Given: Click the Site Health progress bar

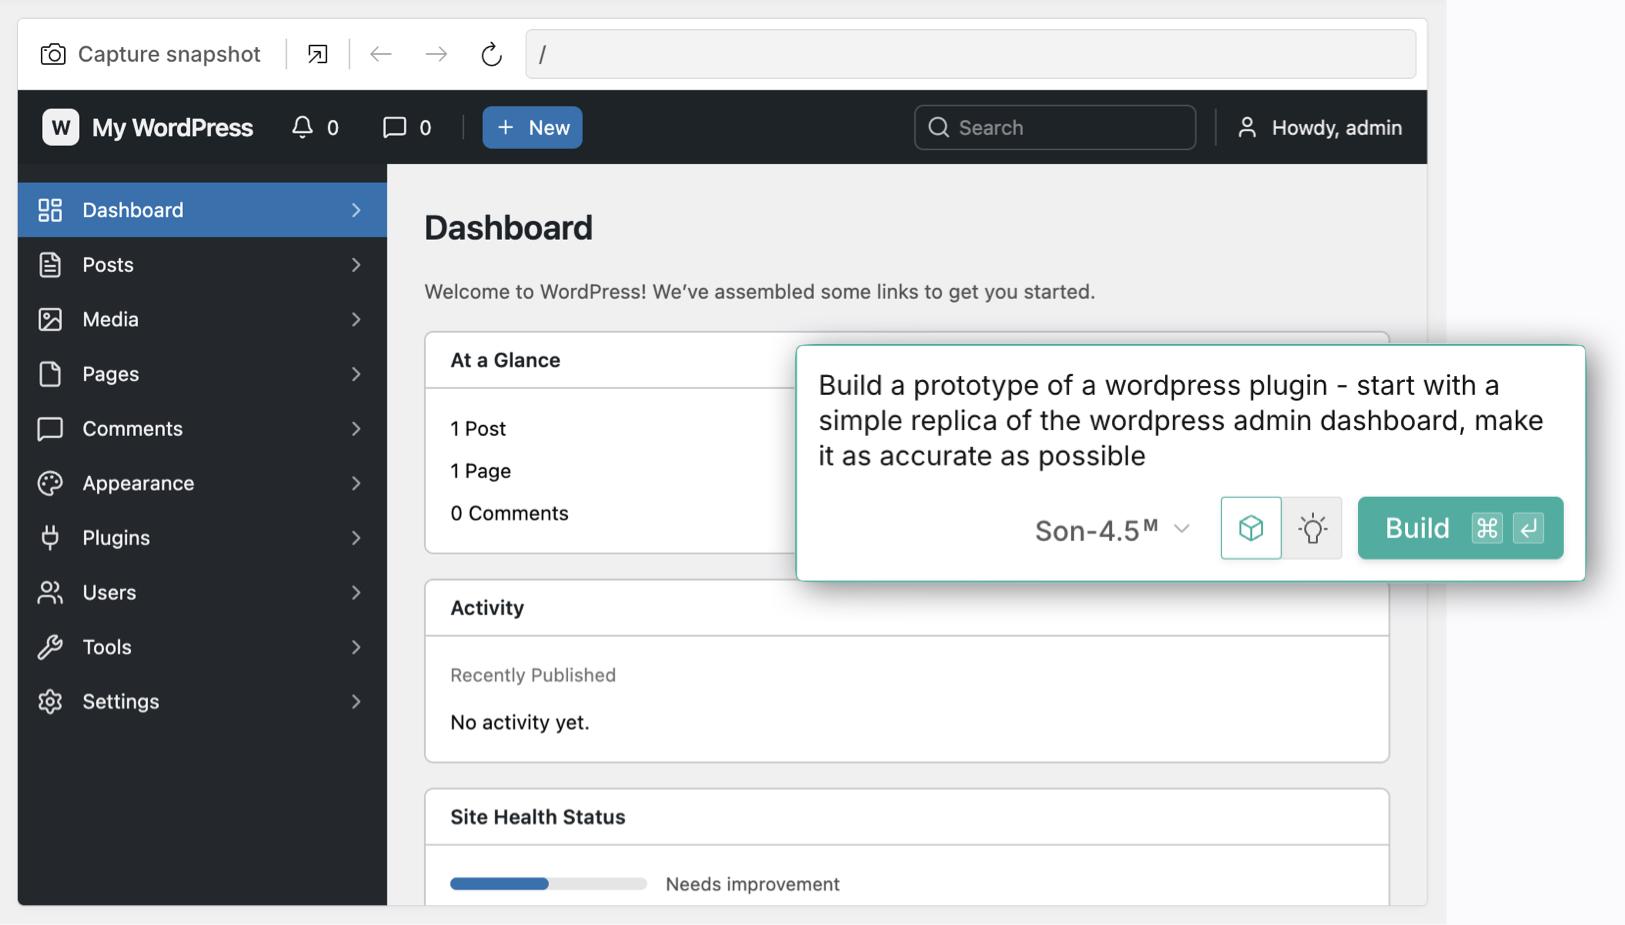Looking at the screenshot, I should click(x=548, y=884).
